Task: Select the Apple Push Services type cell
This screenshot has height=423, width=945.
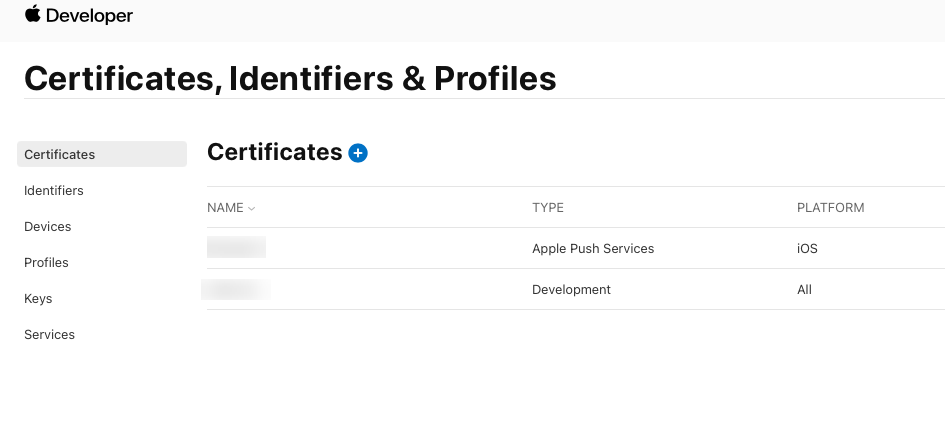Action: [593, 248]
